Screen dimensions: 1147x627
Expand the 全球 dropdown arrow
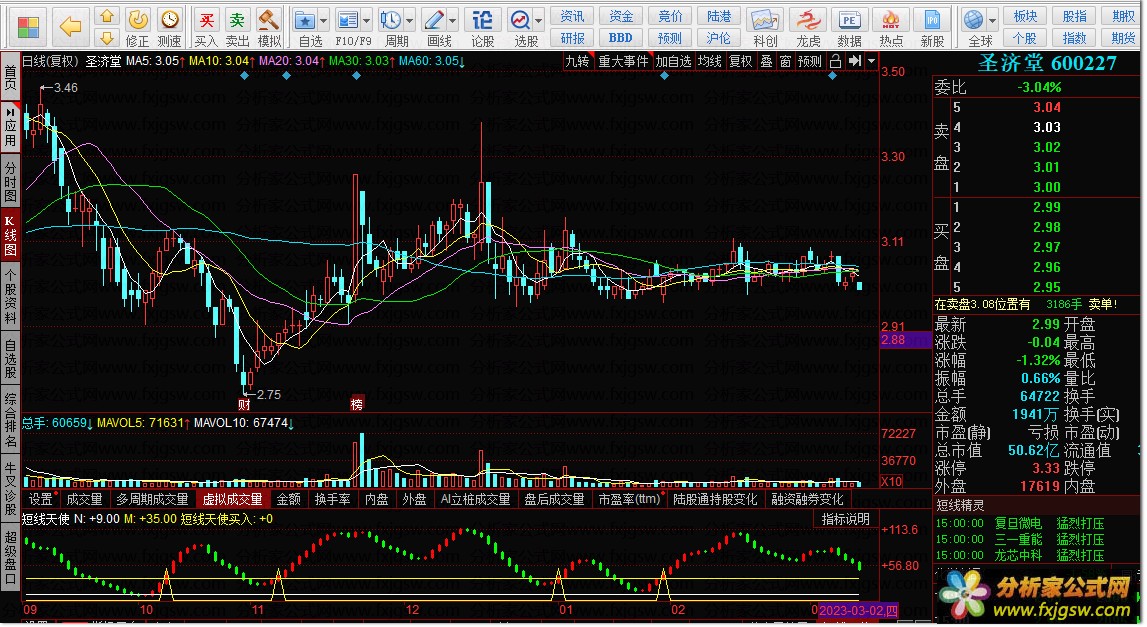[993, 20]
